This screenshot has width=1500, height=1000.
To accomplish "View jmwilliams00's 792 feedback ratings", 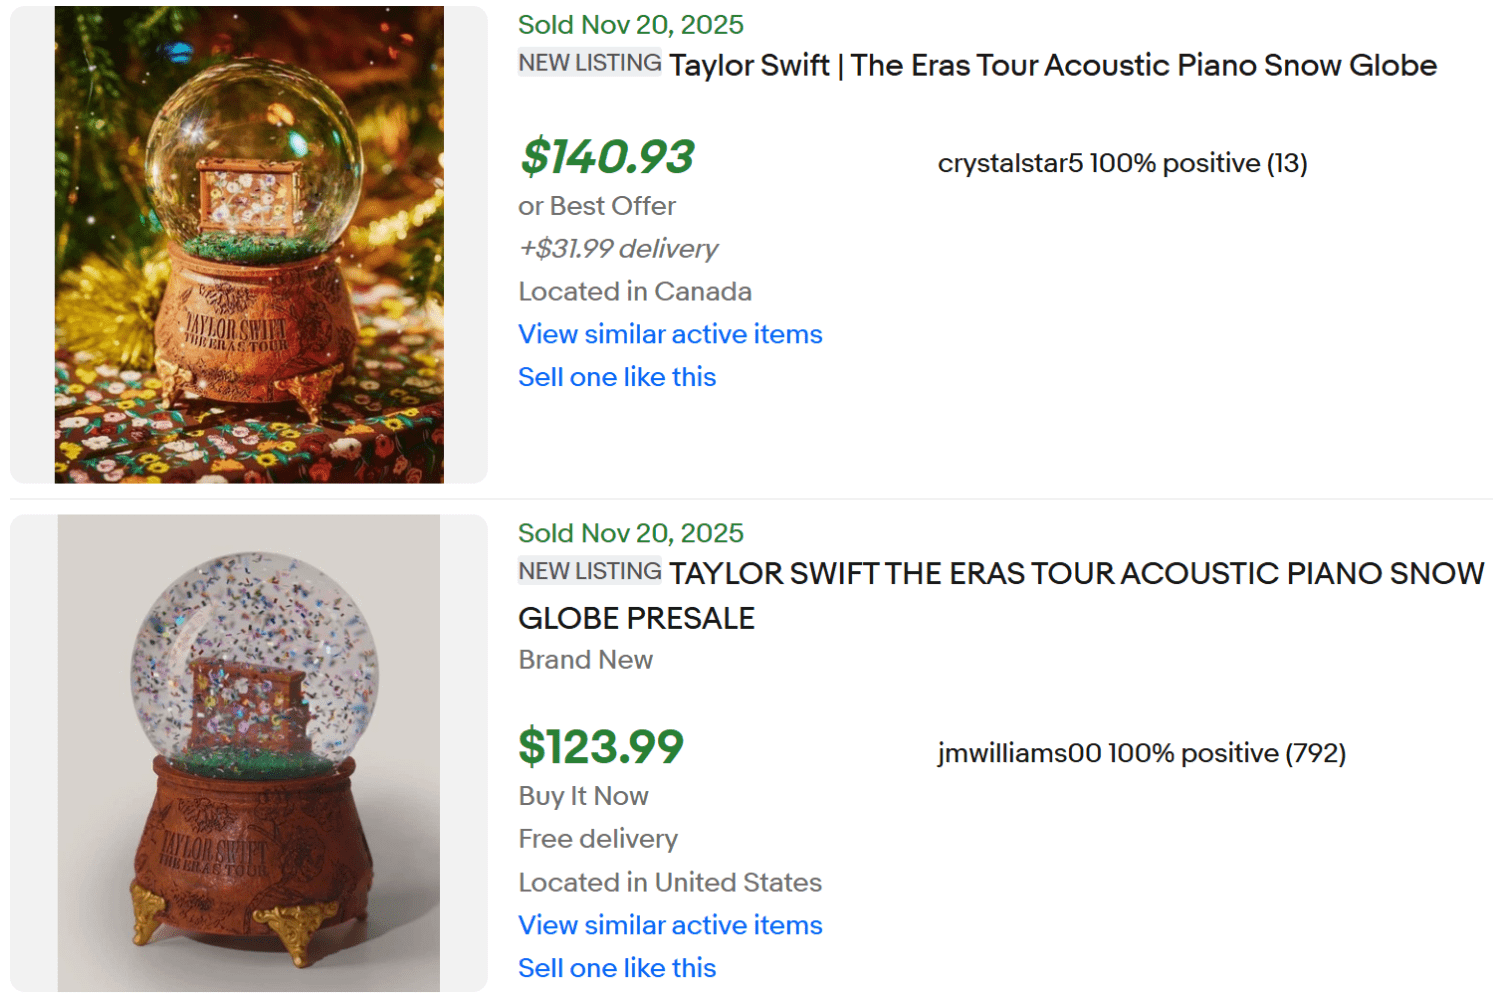I will [1317, 753].
